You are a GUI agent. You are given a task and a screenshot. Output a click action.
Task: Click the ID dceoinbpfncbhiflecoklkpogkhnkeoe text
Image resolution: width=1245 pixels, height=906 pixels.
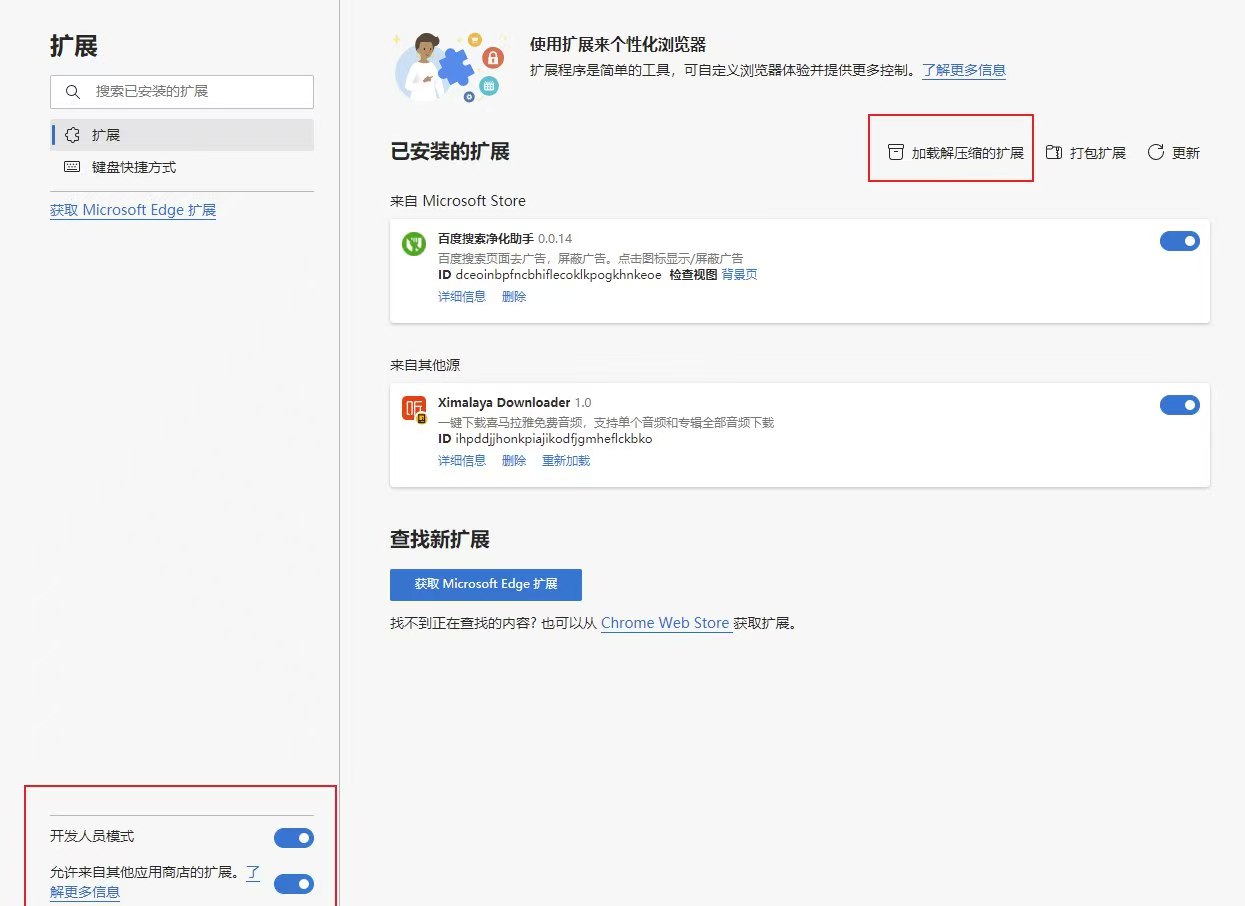tap(550, 275)
